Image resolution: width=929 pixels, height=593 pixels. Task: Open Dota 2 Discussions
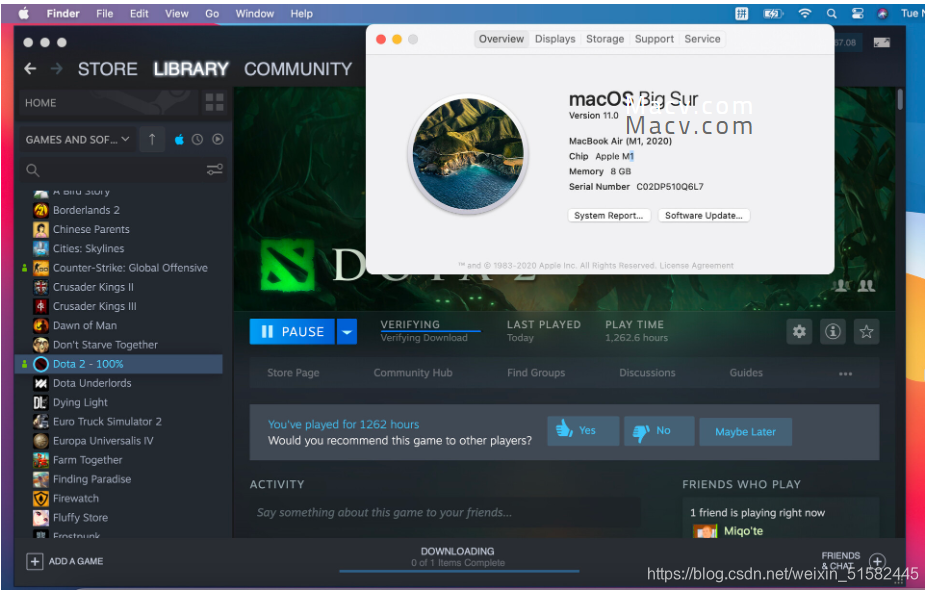pos(648,373)
